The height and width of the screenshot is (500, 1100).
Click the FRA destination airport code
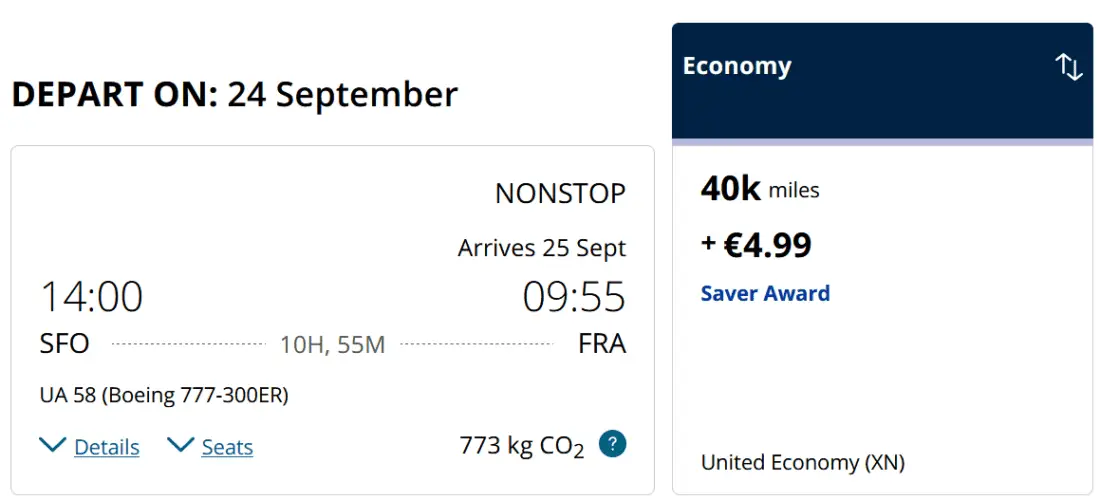pos(602,344)
